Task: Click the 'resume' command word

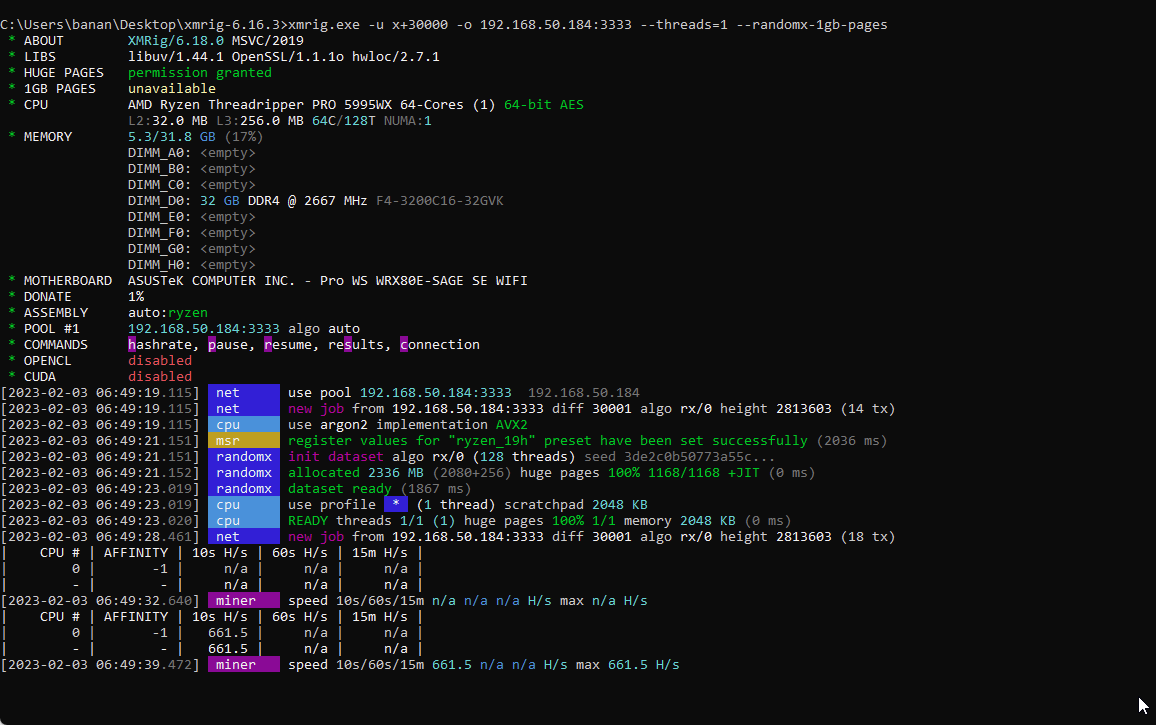Action: [x=288, y=344]
